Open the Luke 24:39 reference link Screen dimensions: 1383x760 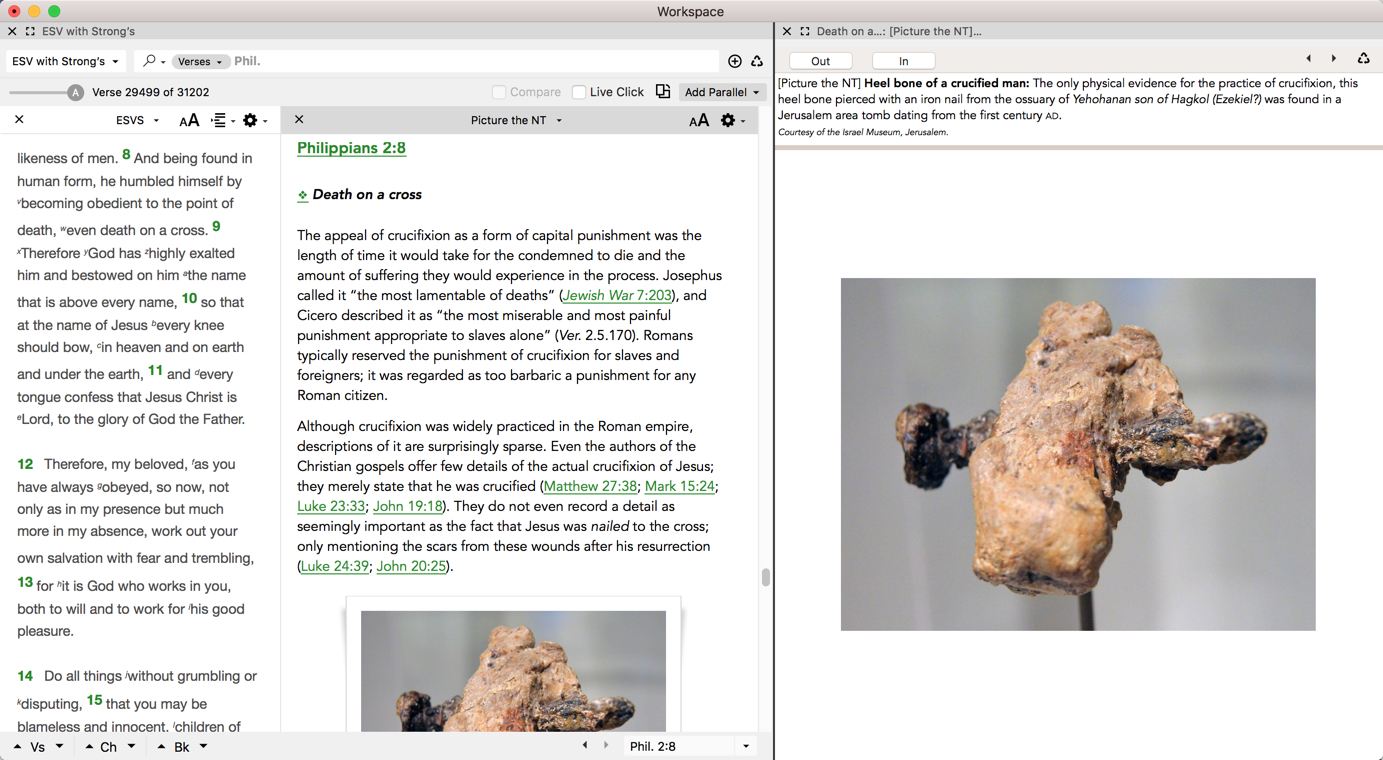tap(335, 566)
